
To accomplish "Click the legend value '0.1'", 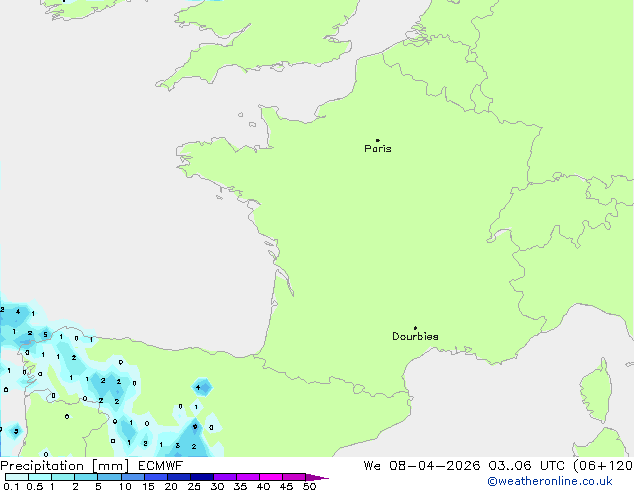I will click(x=11, y=486).
